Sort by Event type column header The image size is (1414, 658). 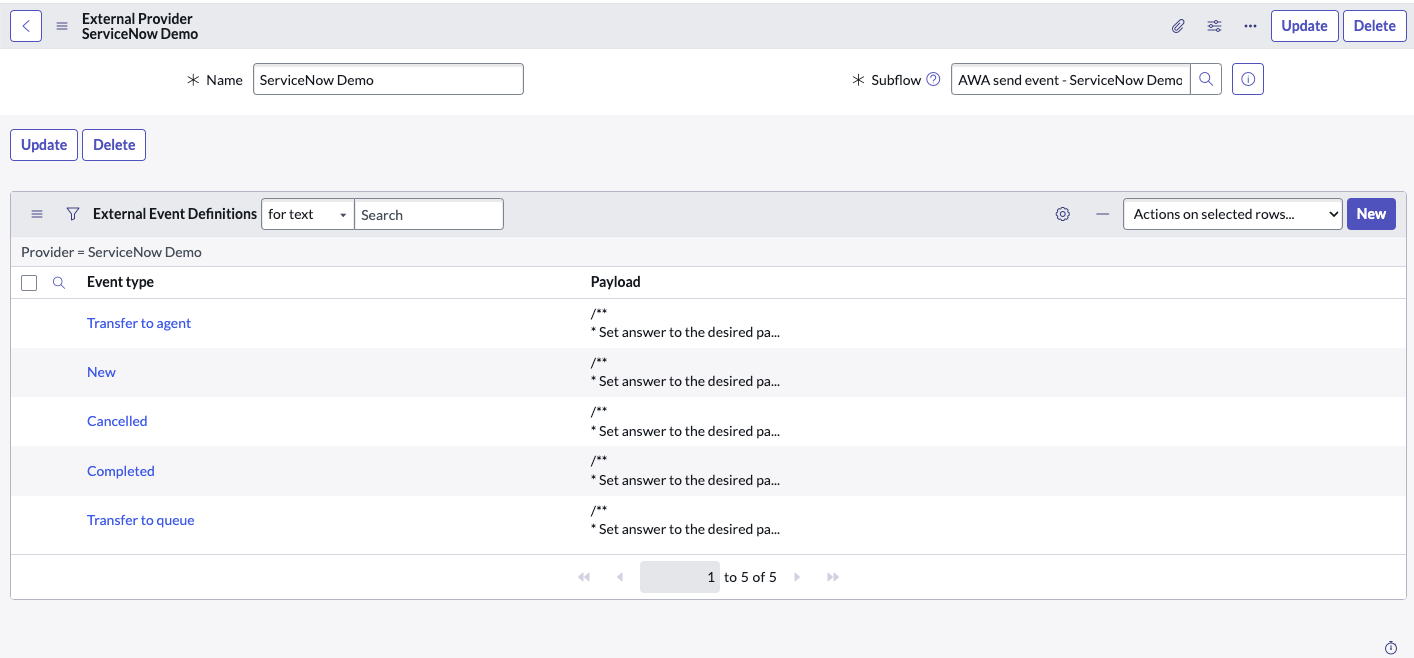tap(120, 282)
